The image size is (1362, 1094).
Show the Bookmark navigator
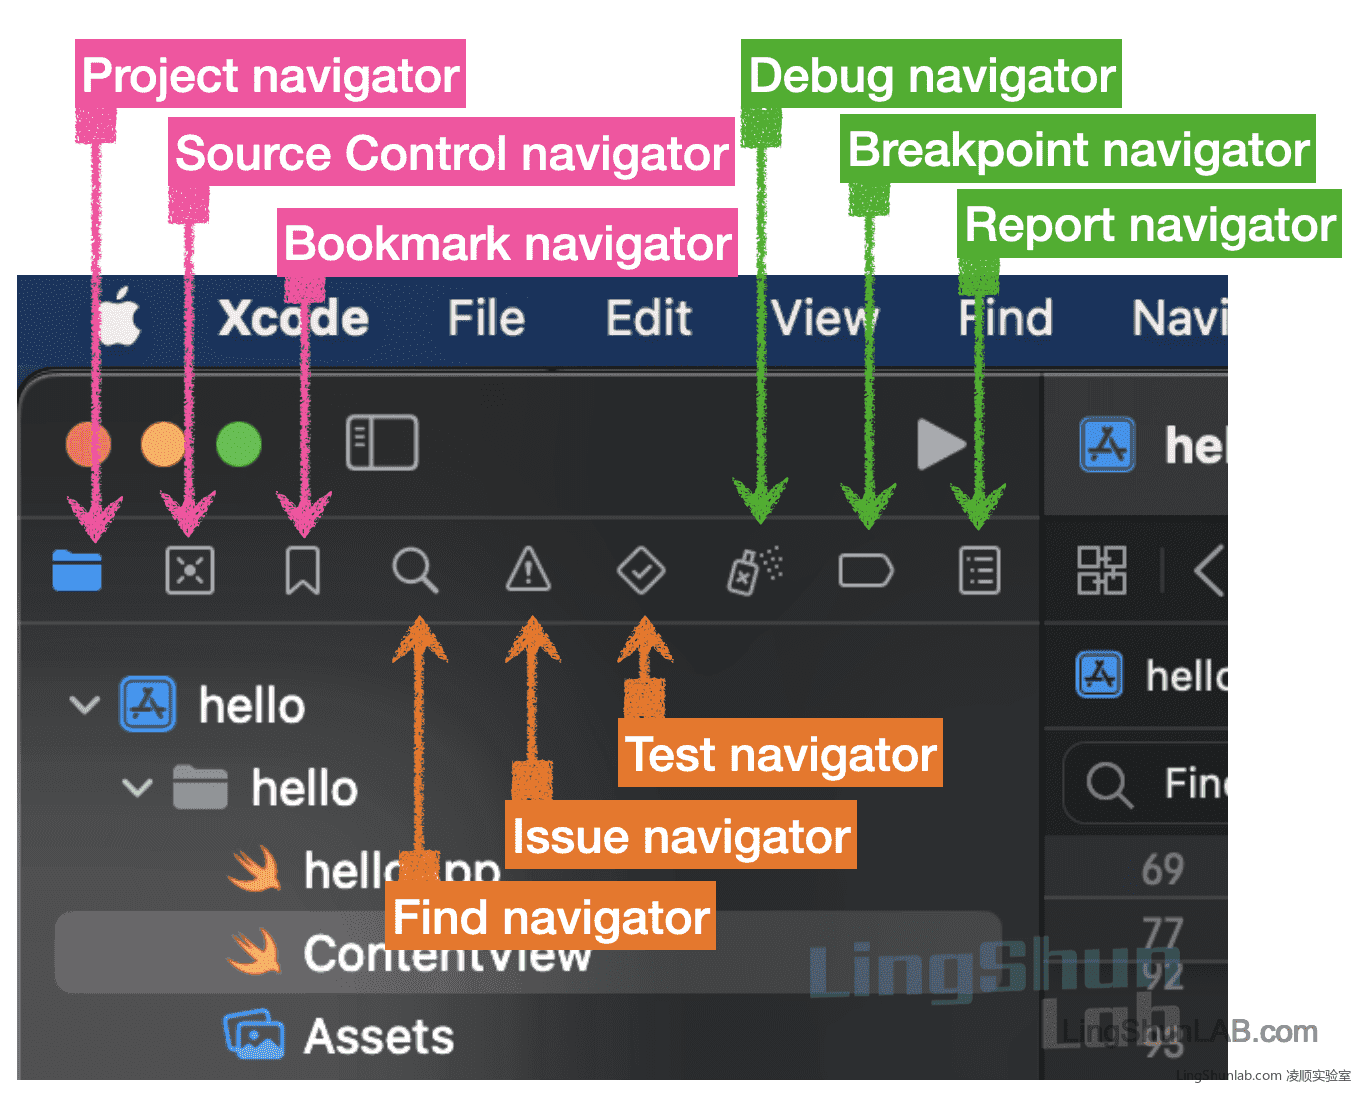[x=302, y=571]
